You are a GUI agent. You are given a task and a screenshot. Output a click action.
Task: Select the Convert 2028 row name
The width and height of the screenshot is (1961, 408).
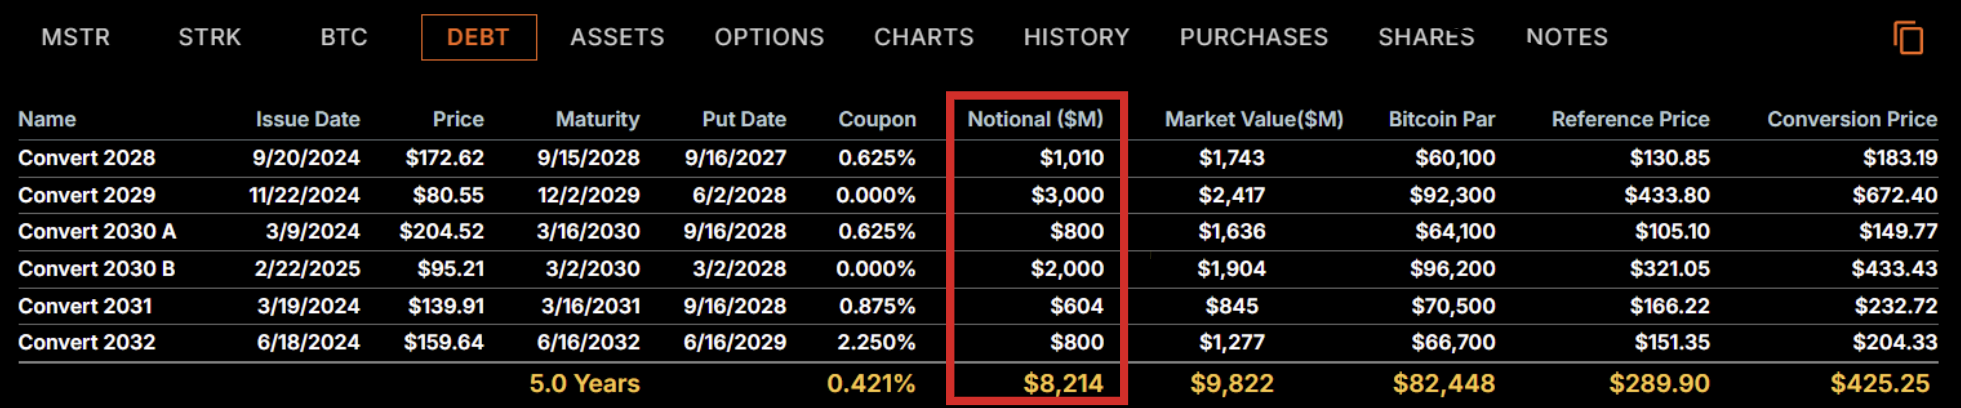coord(87,158)
